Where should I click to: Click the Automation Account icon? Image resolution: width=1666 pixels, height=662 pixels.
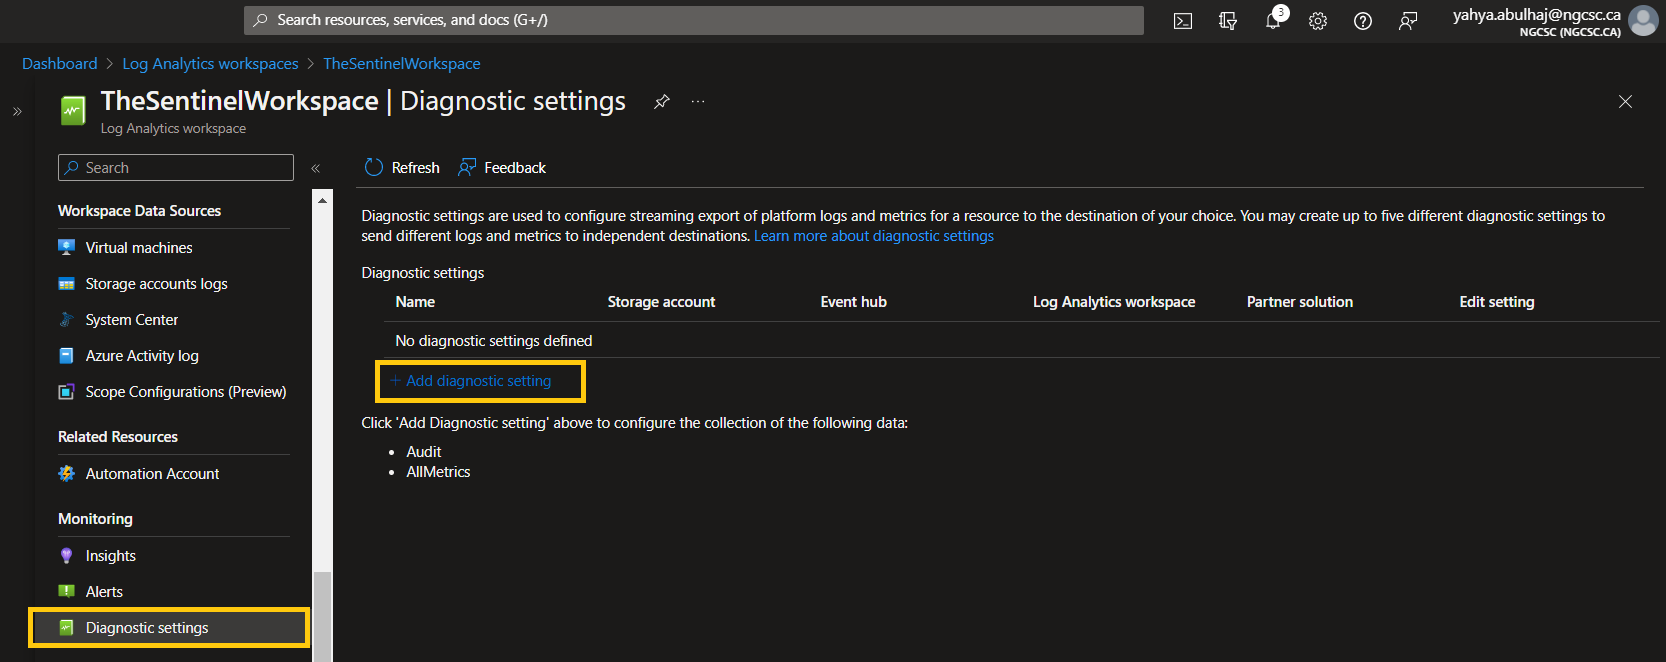click(x=67, y=474)
